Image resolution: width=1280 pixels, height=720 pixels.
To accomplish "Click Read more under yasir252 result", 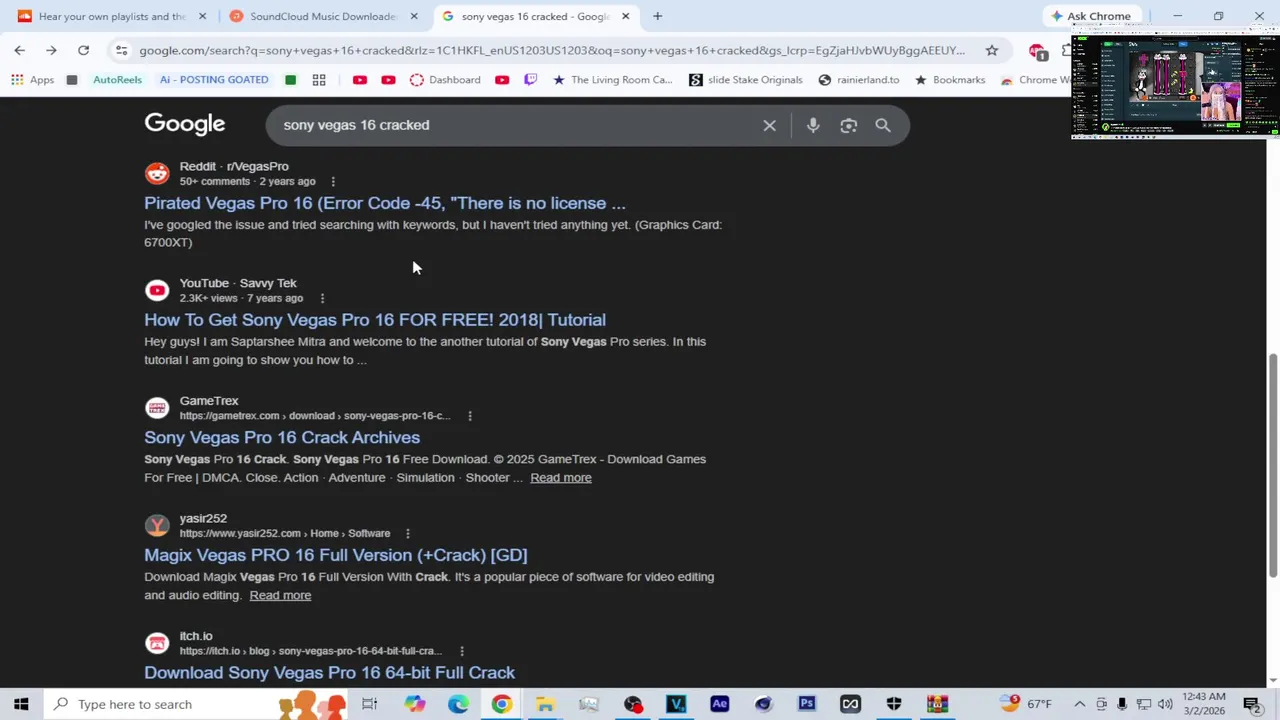I will [x=280, y=596].
